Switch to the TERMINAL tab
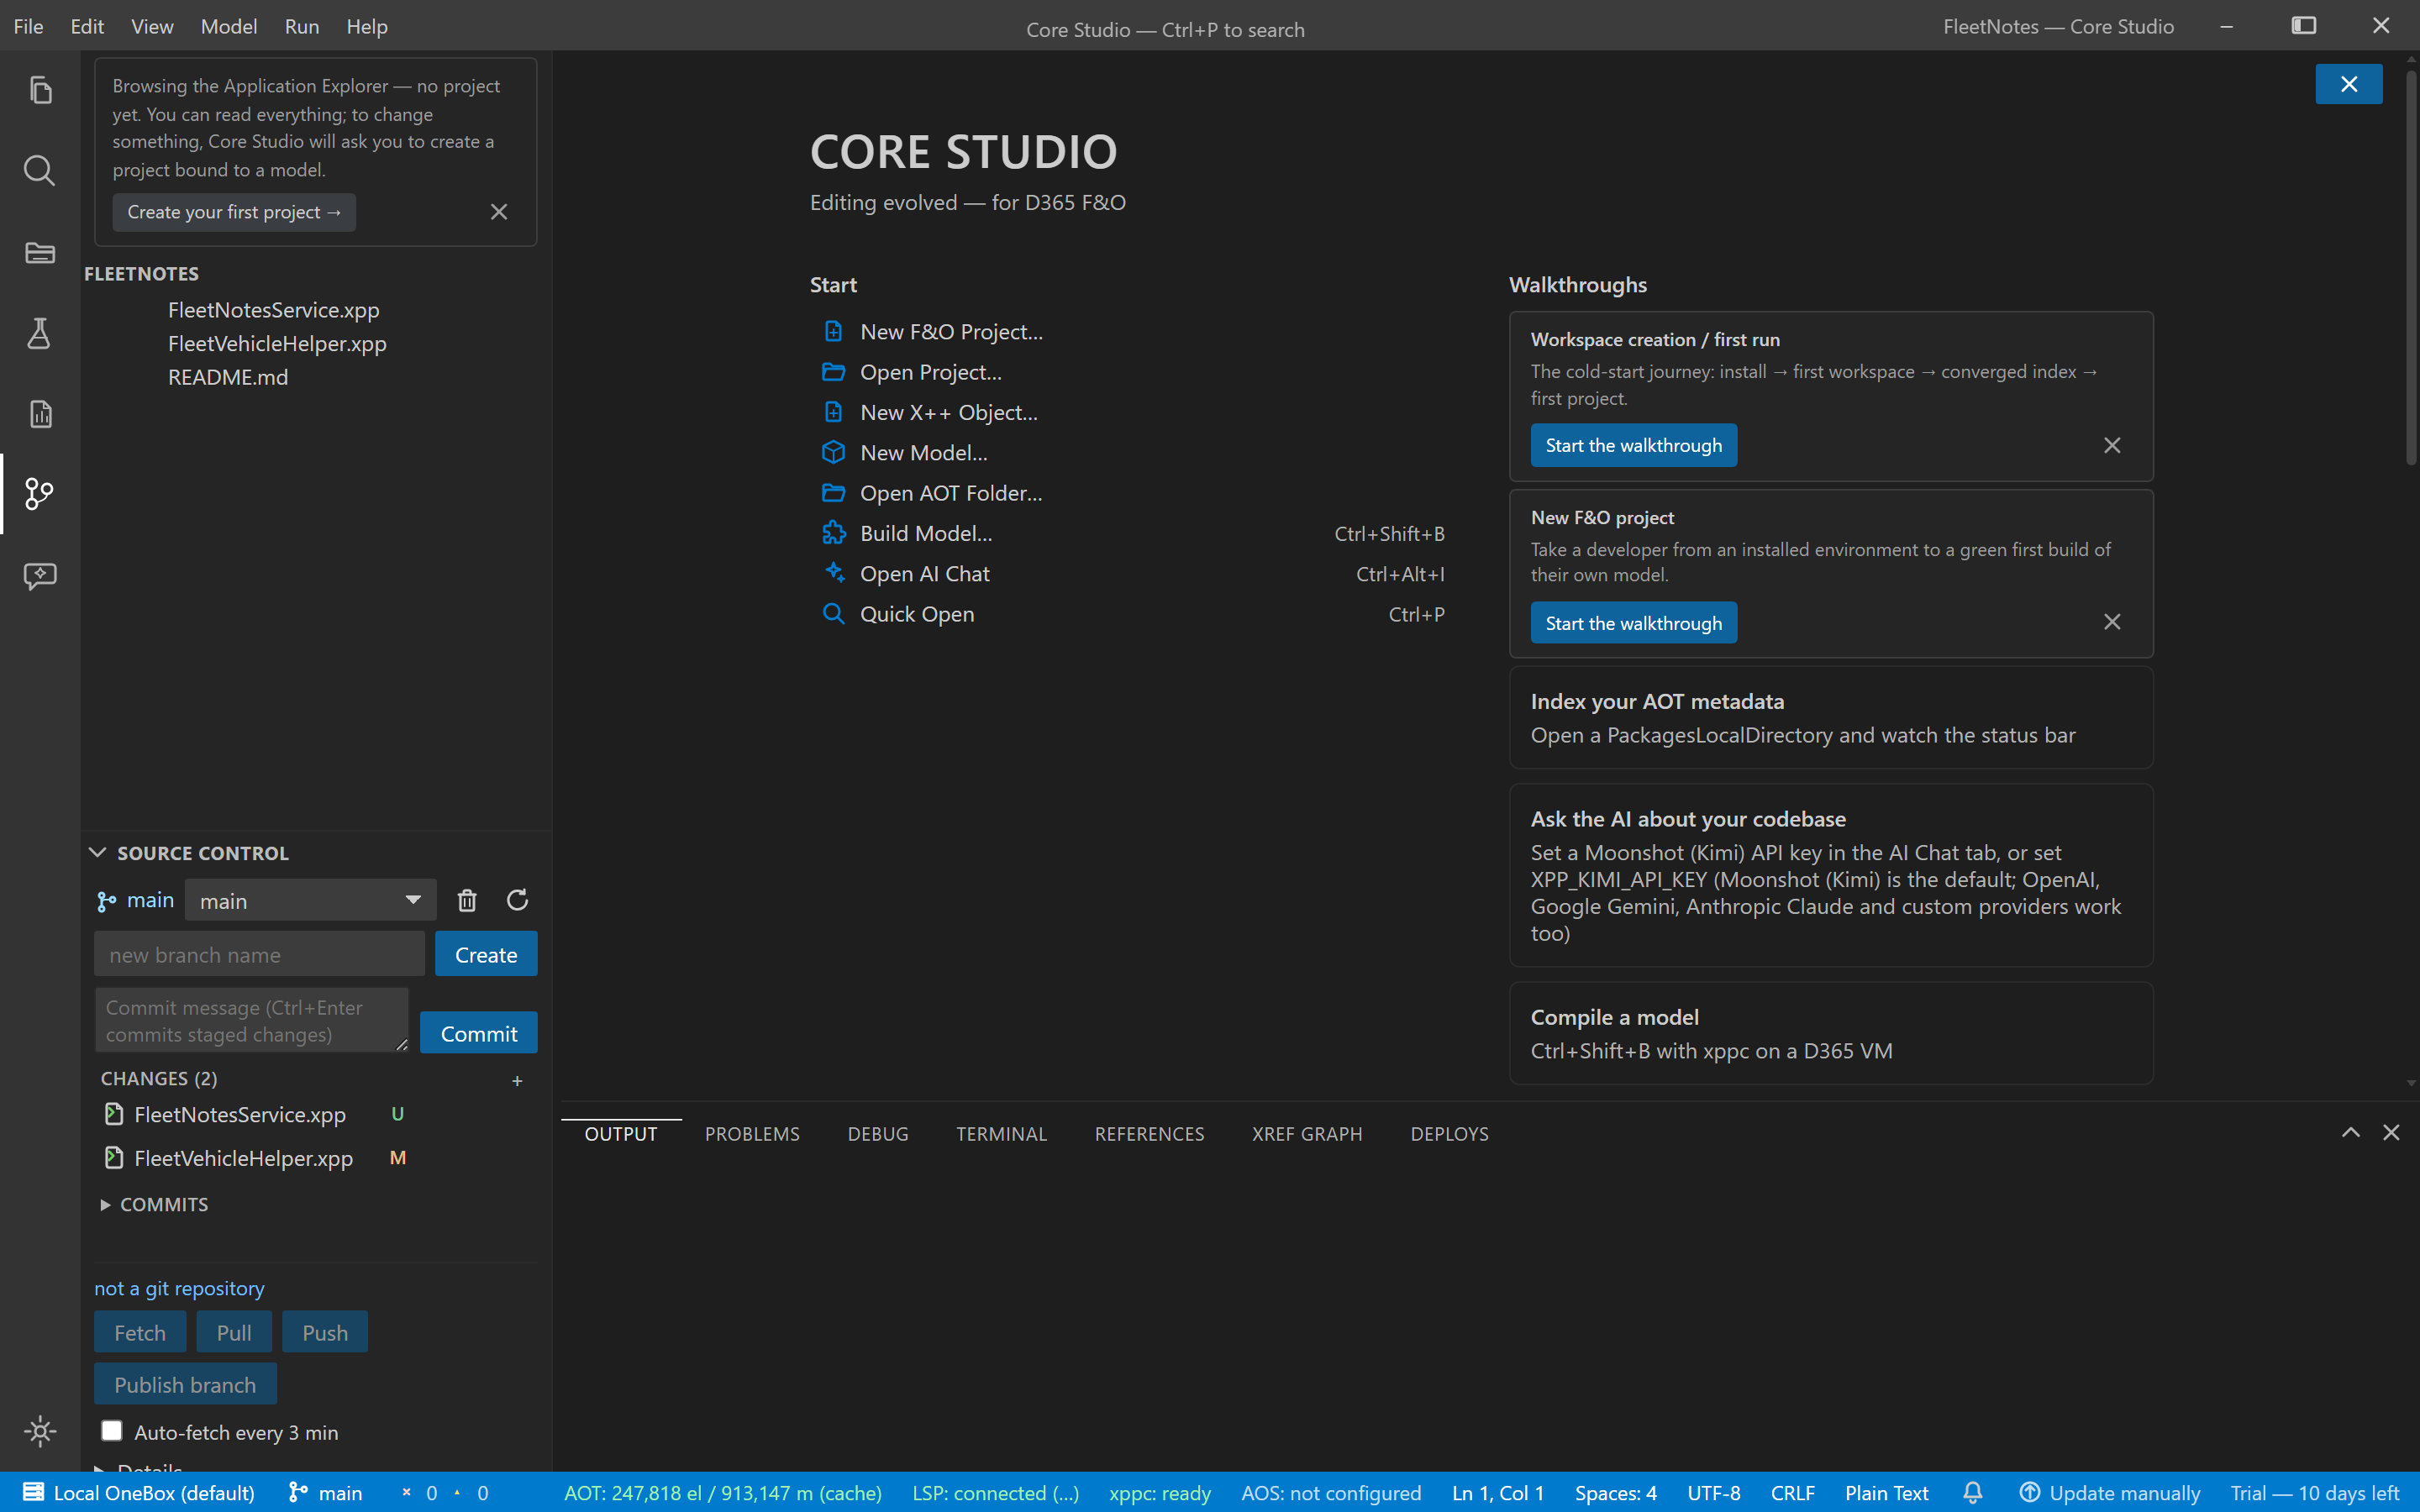The width and height of the screenshot is (2420, 1512). click(1001, 1134)
